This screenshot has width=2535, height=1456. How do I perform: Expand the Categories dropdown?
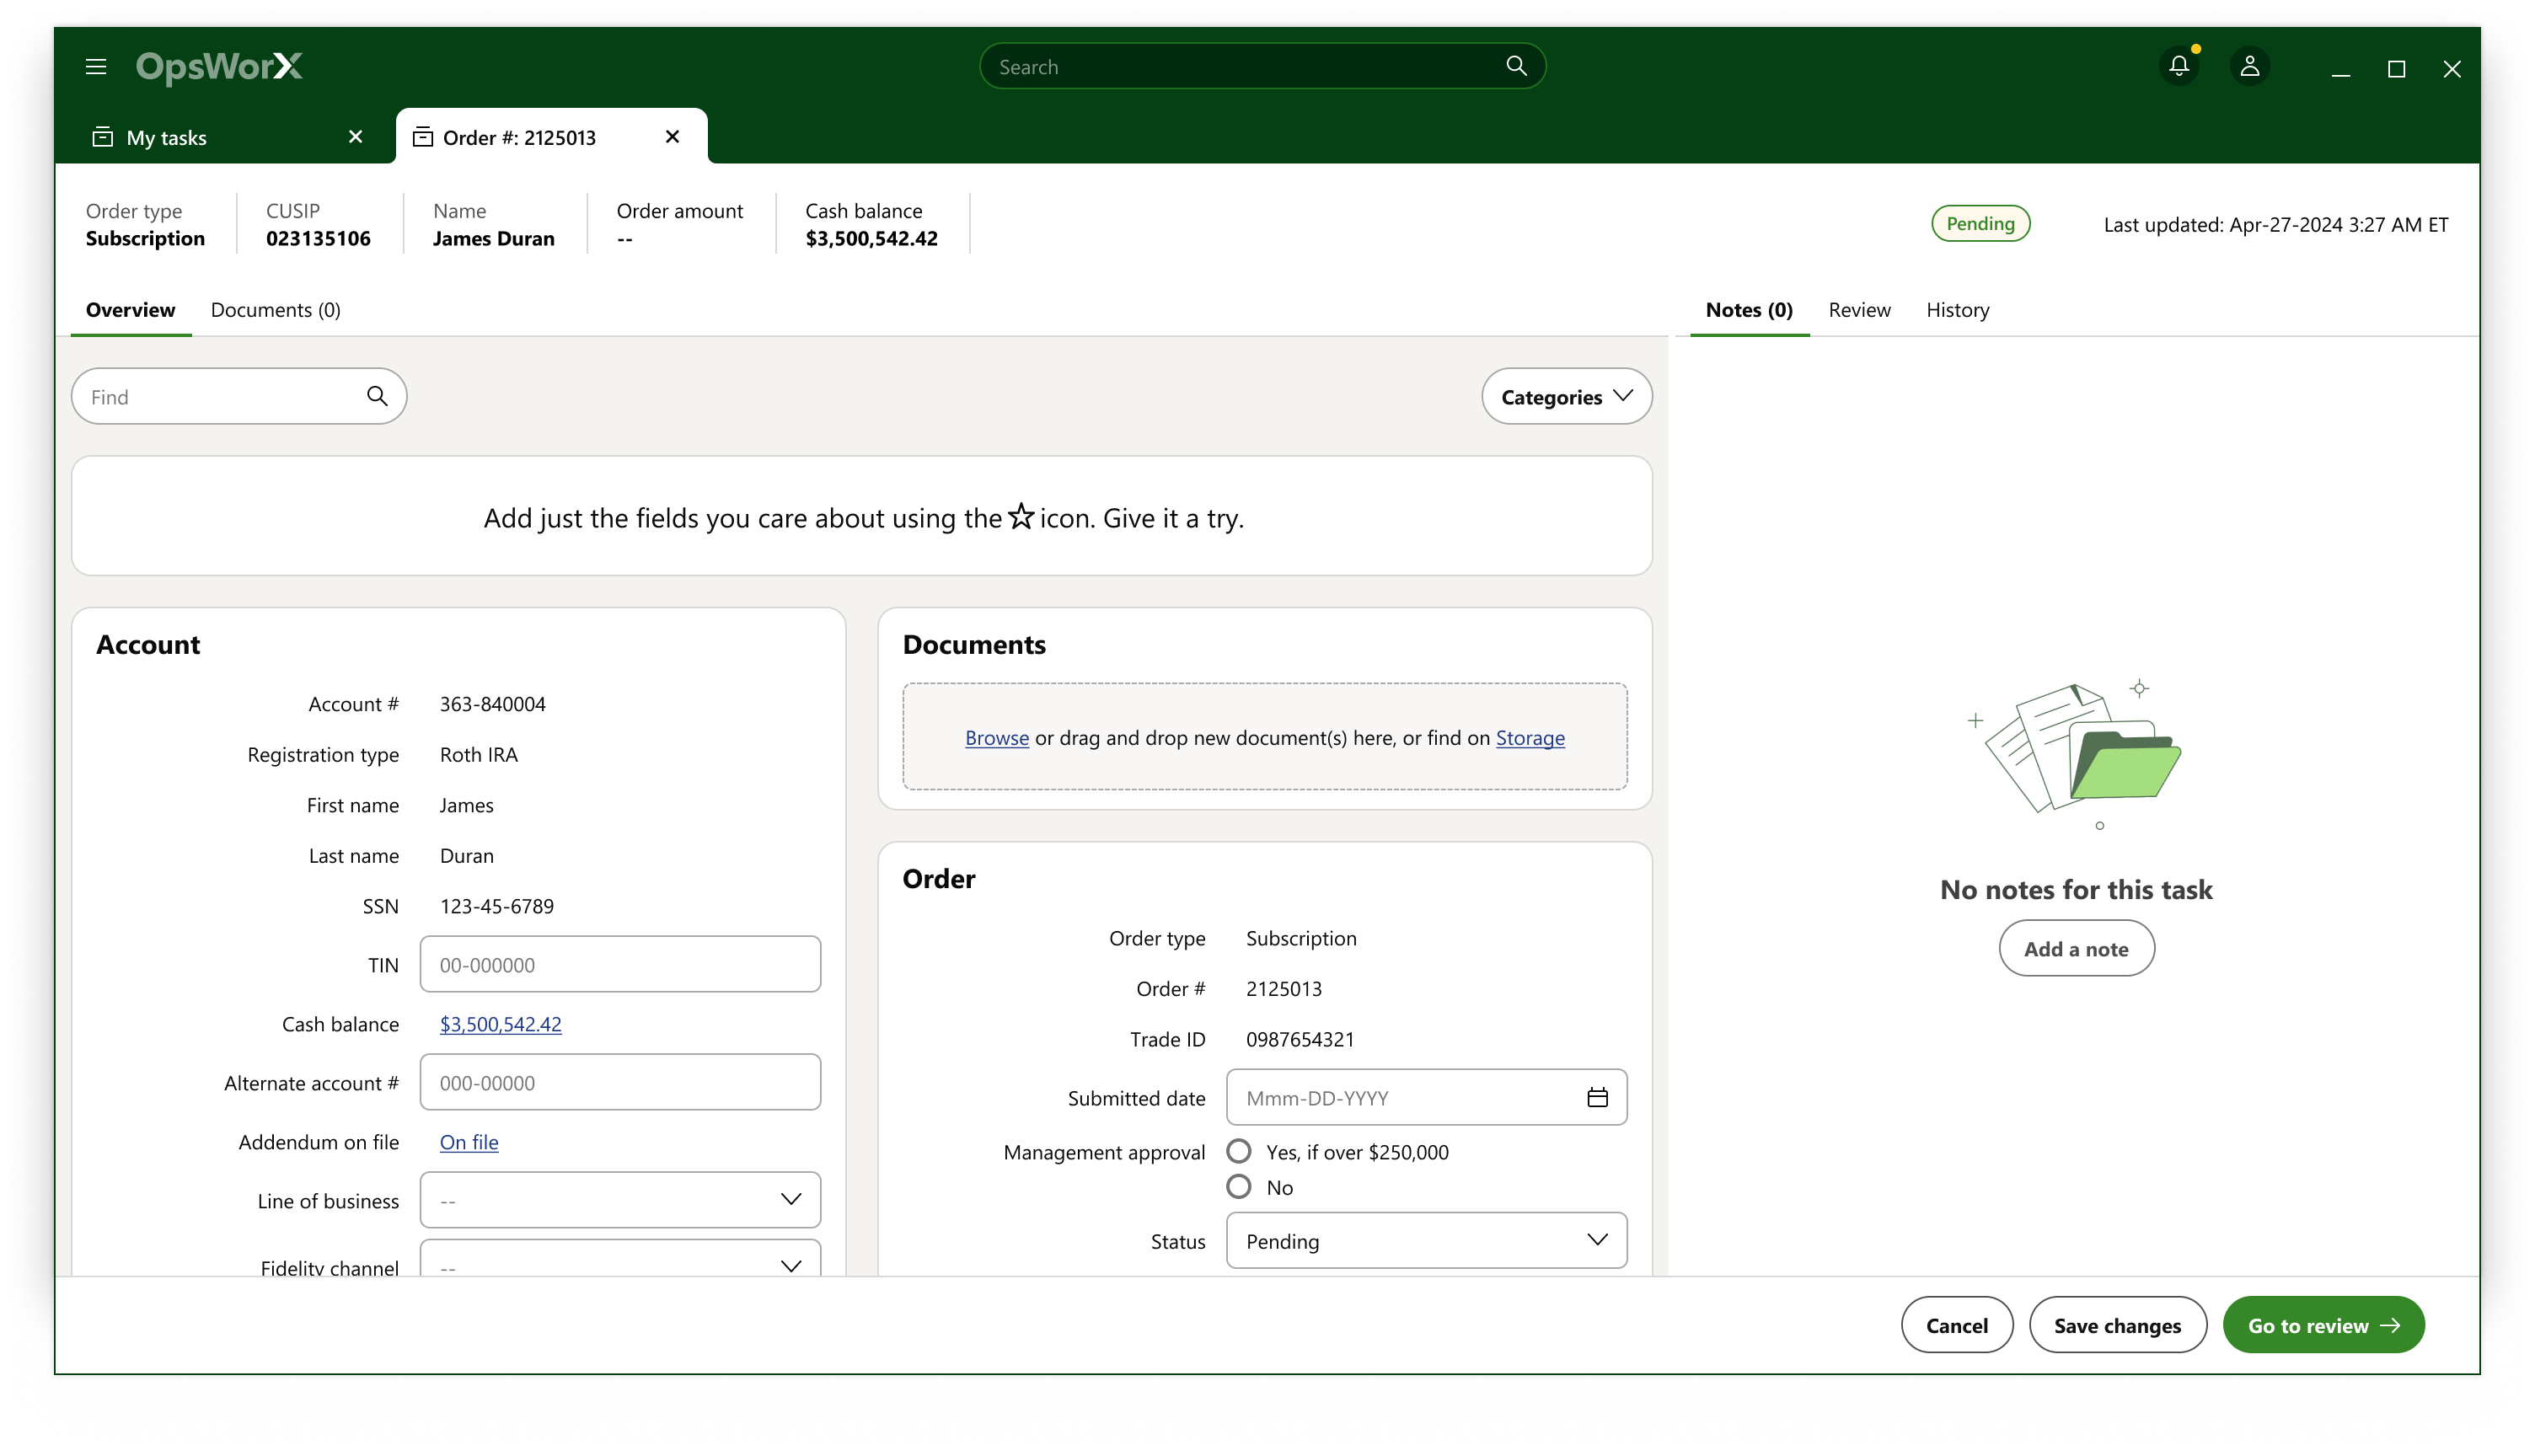1566,397
